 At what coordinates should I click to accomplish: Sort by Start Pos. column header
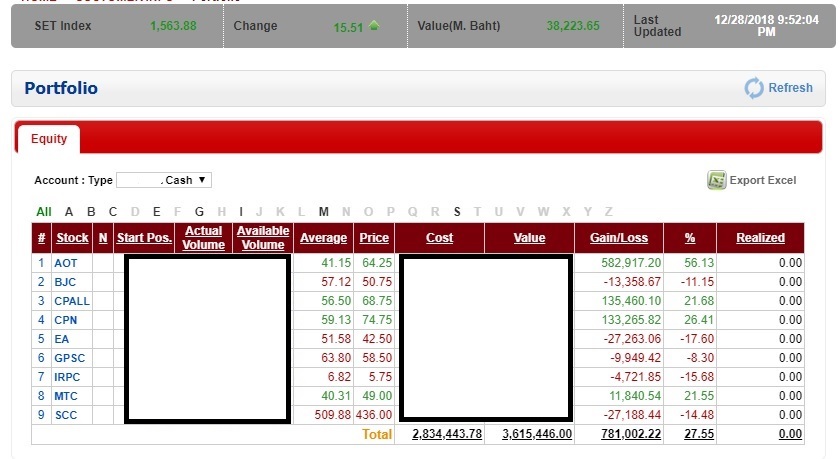tap(144, 238)
